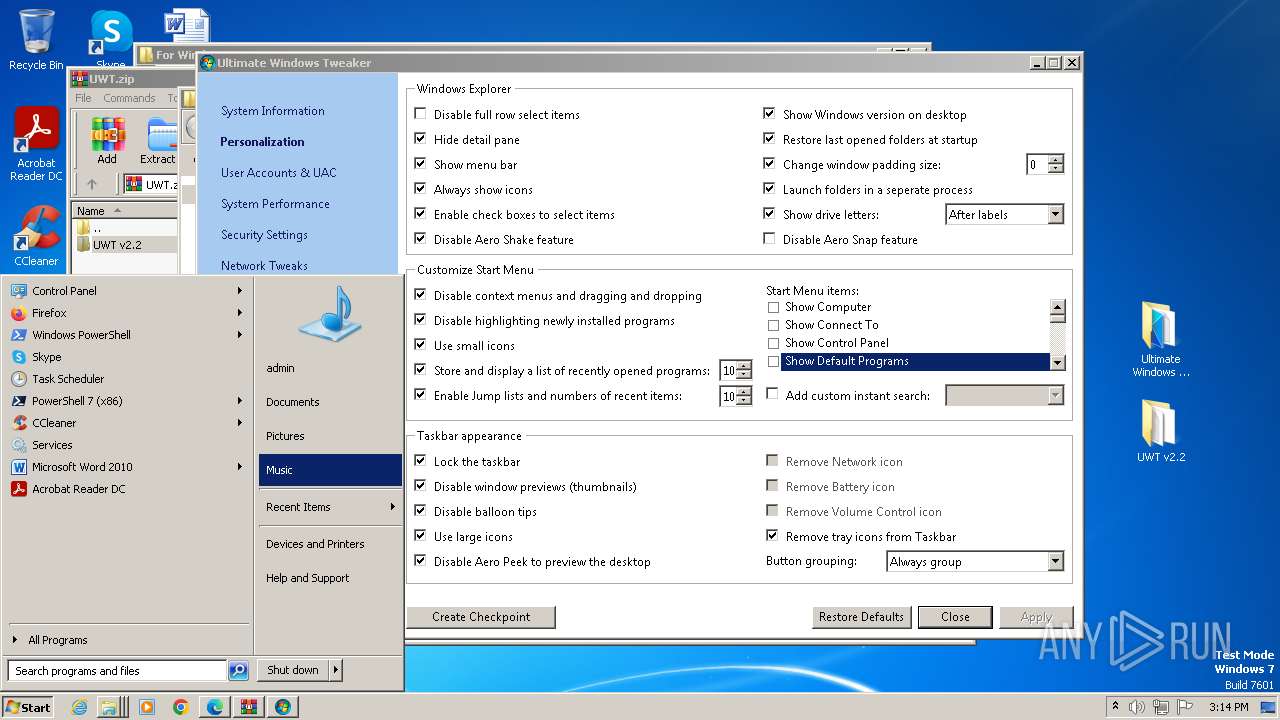
Task: Expand Windows PowerShell submenu arrow
Action: click(240, 335)
